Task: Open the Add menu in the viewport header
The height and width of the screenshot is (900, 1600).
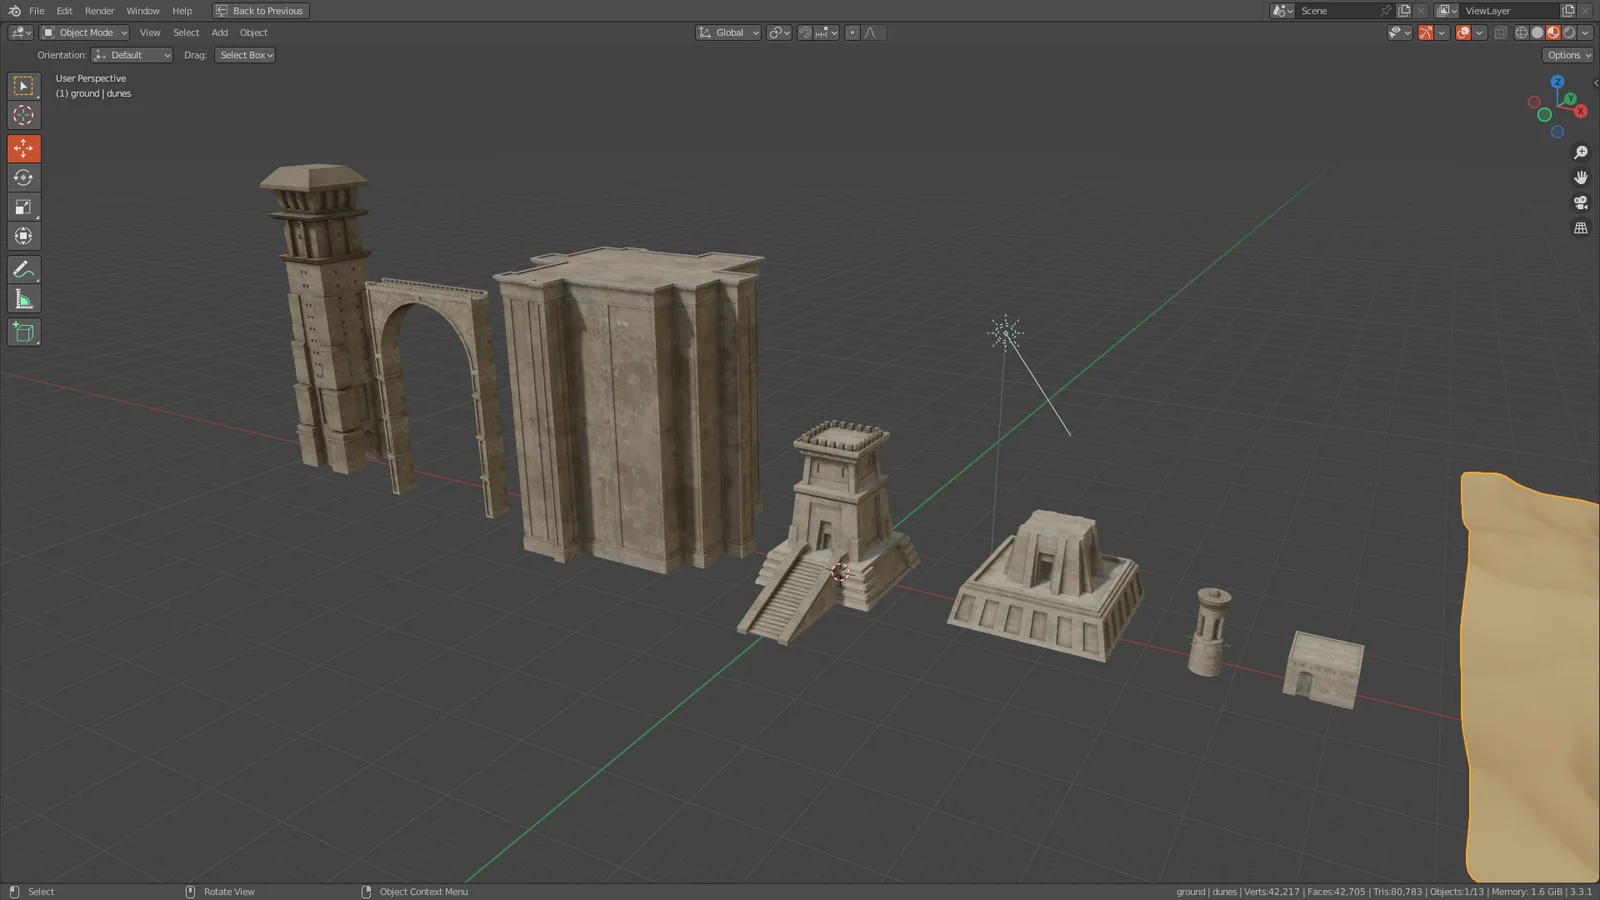Action: [219, 32]
